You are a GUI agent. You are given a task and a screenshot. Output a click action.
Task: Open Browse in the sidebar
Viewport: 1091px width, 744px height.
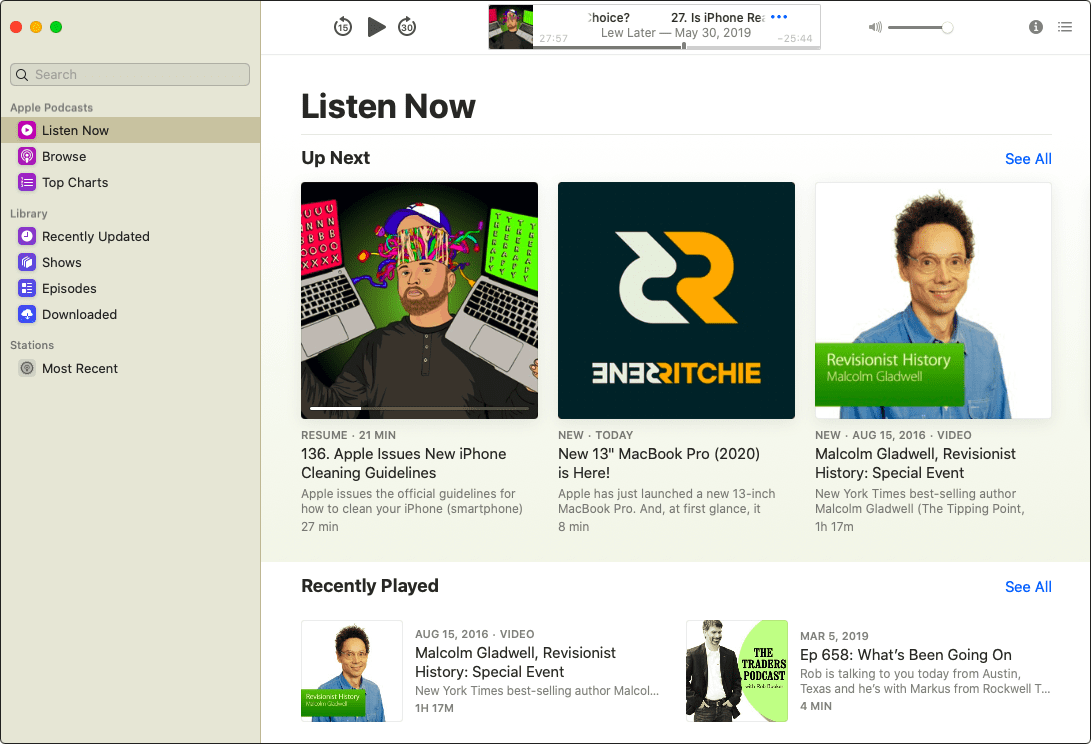130,157
